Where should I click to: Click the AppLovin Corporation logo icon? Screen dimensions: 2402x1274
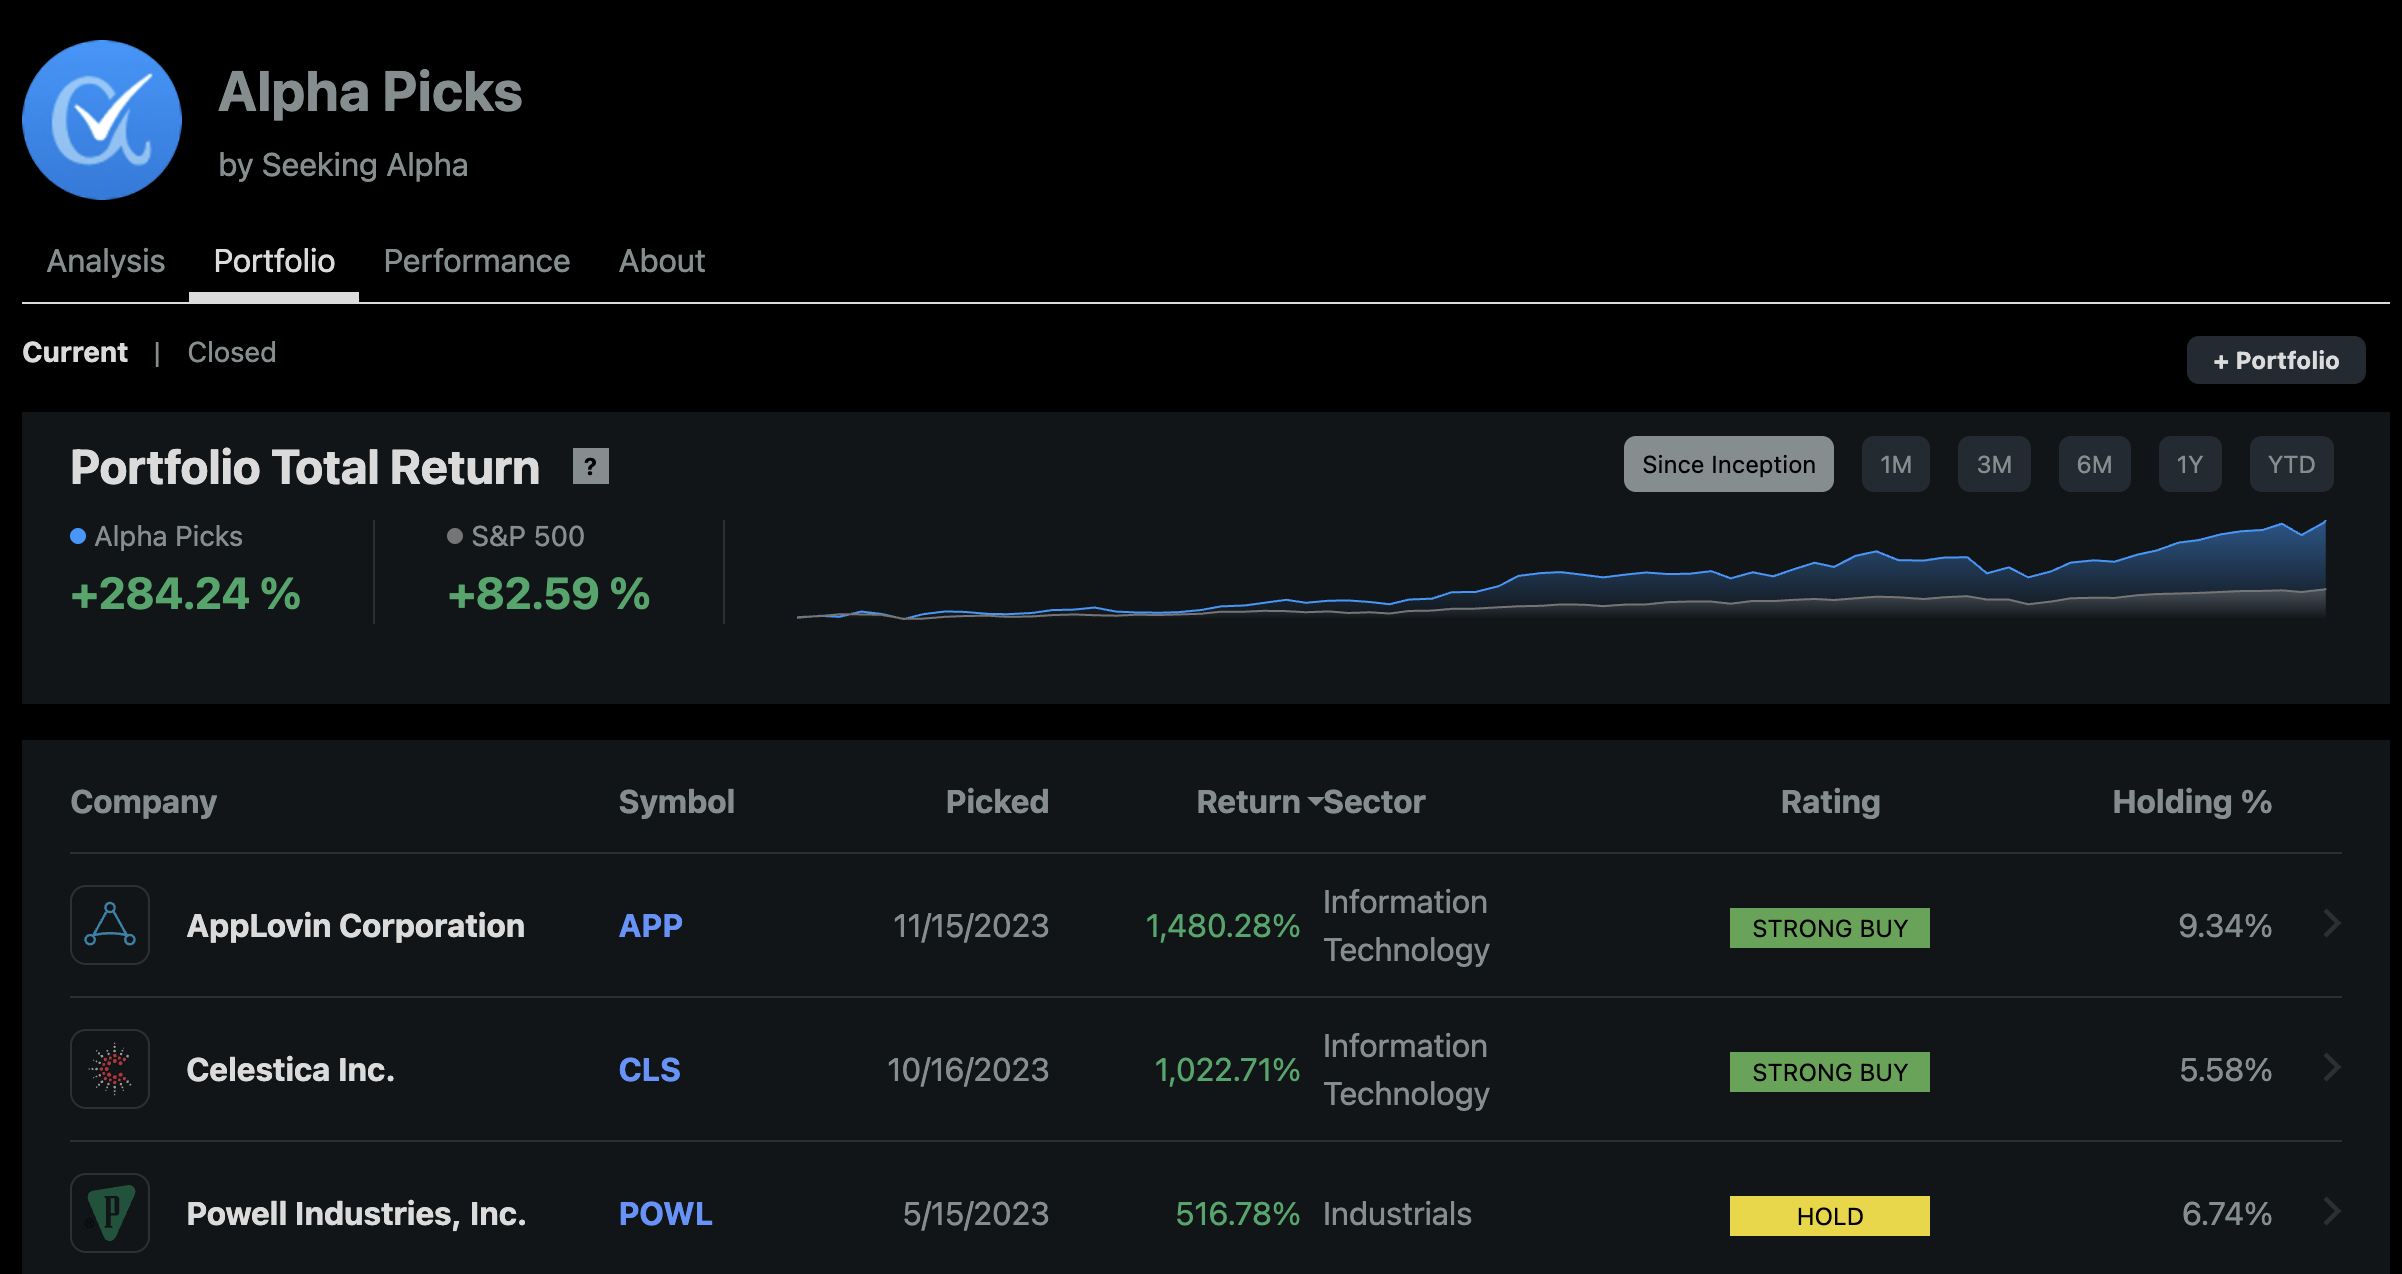coord(110,925)
